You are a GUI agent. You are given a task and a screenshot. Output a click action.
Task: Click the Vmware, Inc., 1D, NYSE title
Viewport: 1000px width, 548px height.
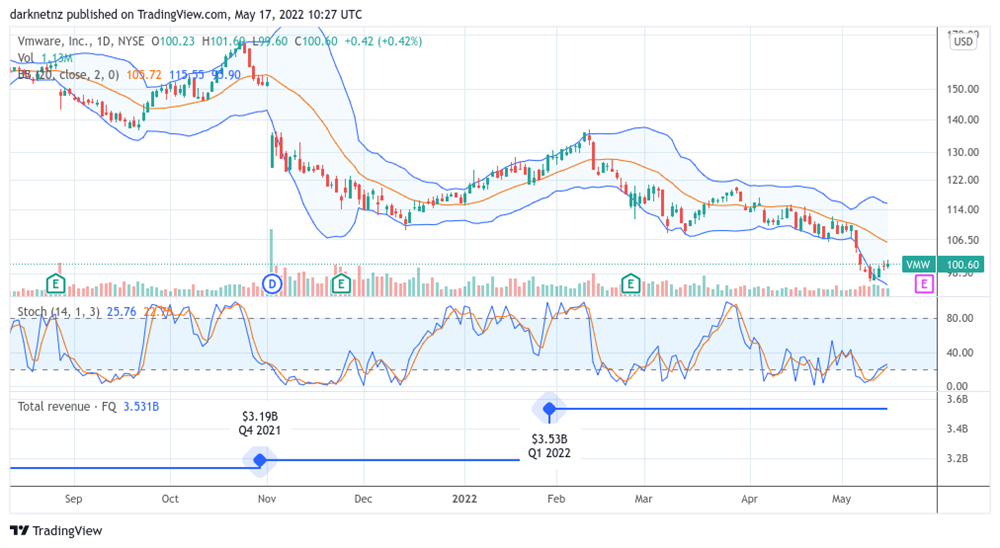(x=81, y=41)
